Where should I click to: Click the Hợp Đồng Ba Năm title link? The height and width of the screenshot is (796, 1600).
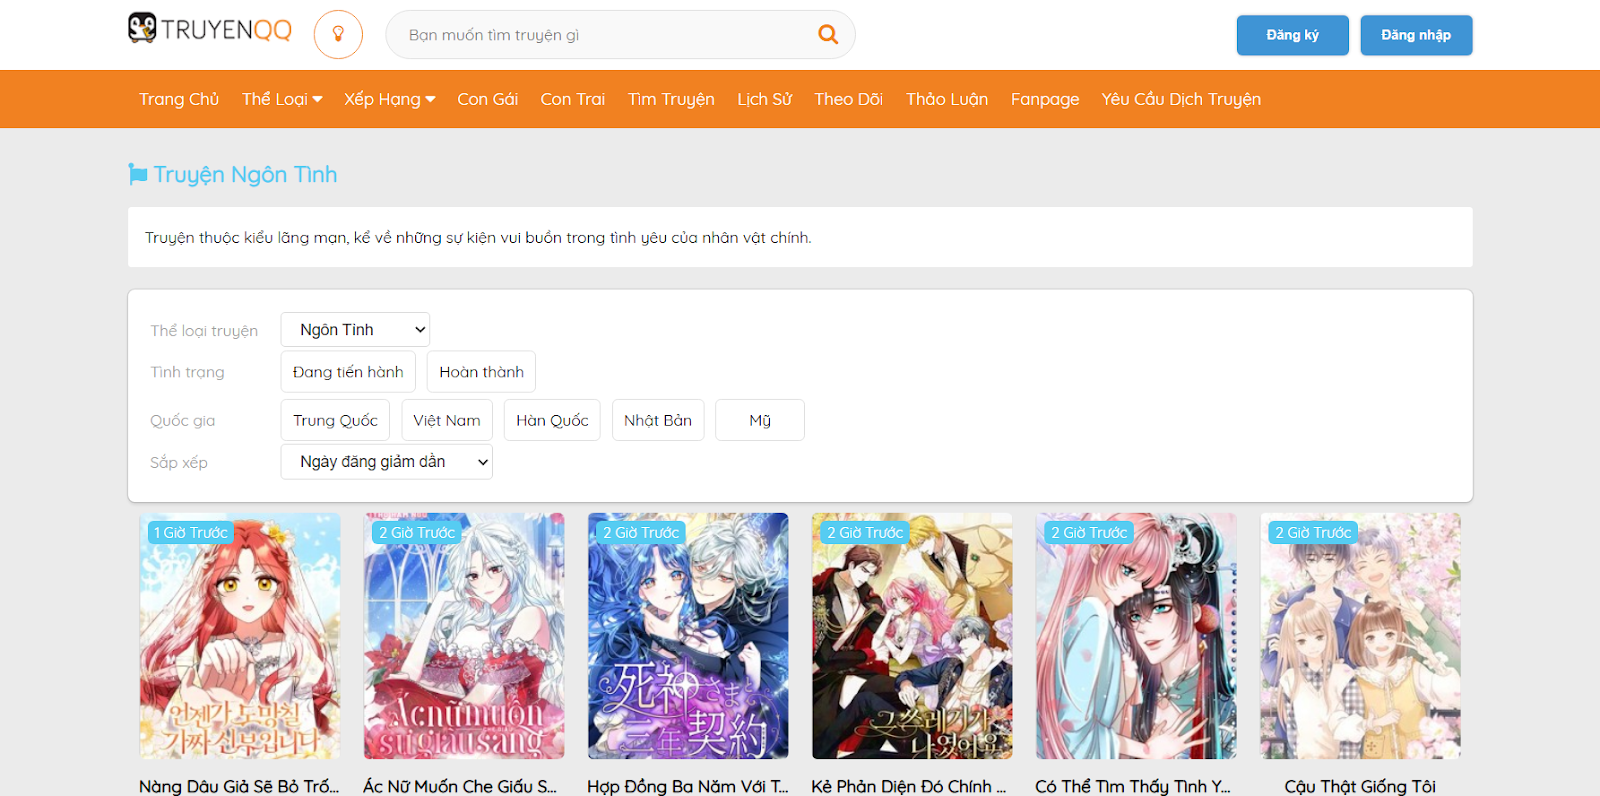687,786
